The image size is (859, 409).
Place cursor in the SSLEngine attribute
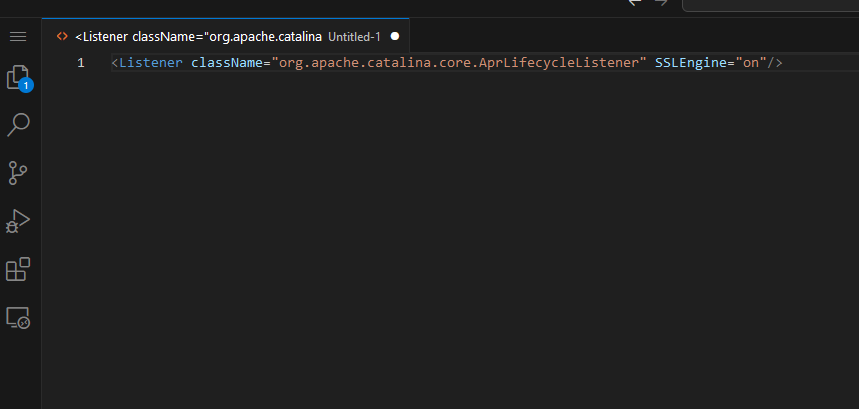(691, 63)
